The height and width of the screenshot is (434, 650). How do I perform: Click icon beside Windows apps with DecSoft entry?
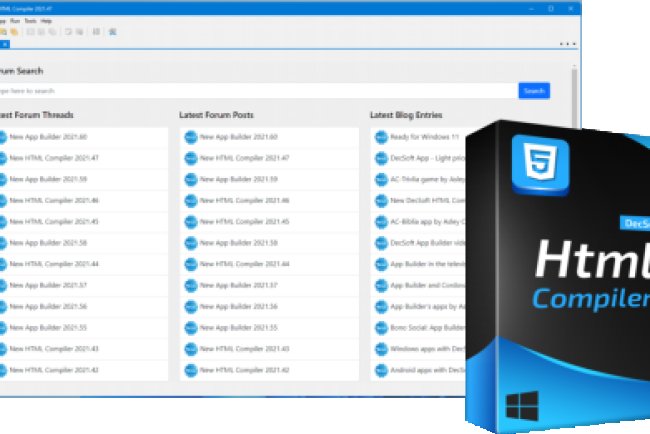coord(381,348)
